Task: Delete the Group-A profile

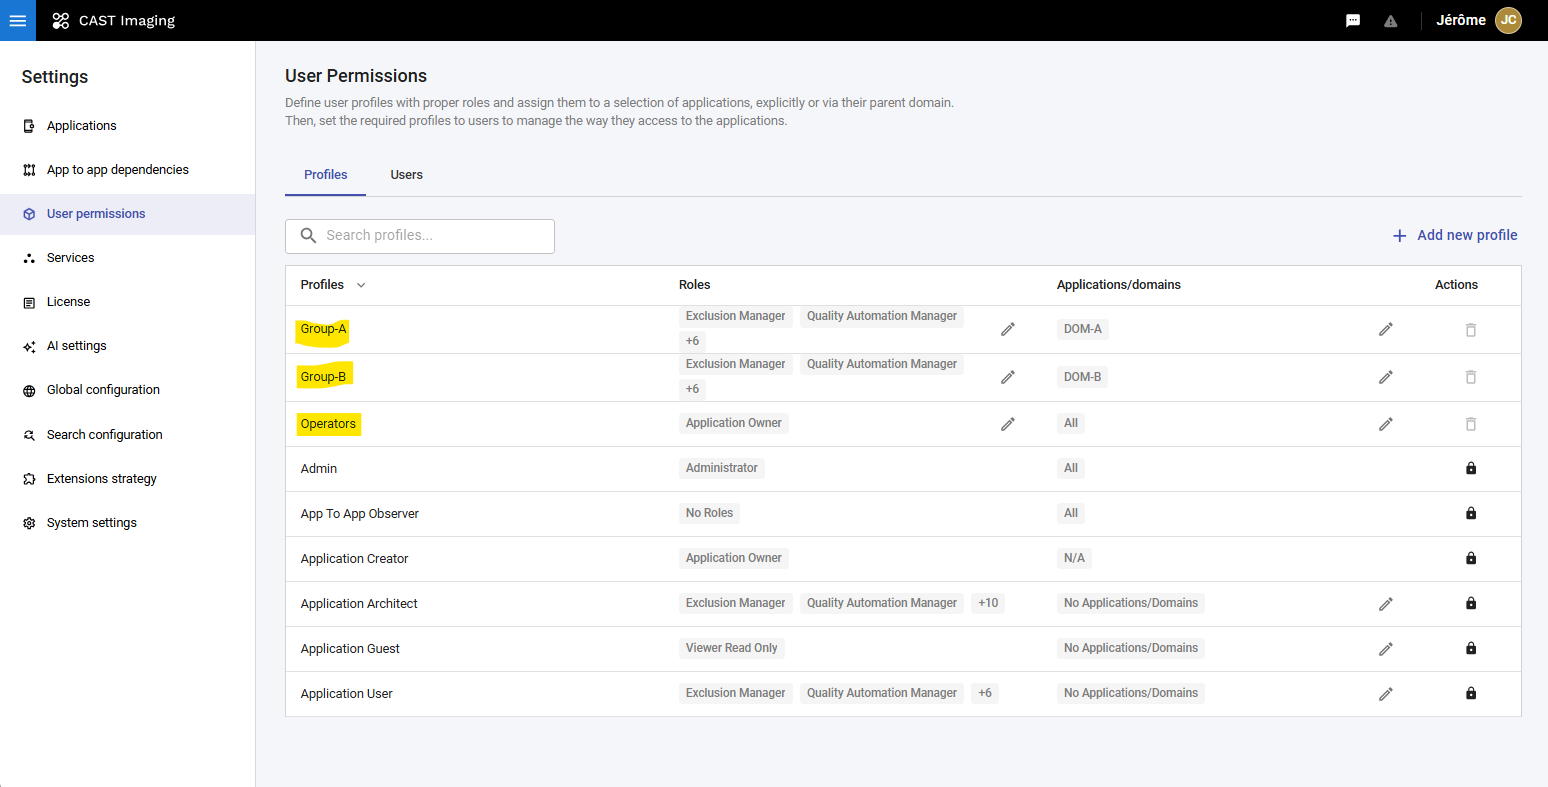Action: (x=1471, y=330)
